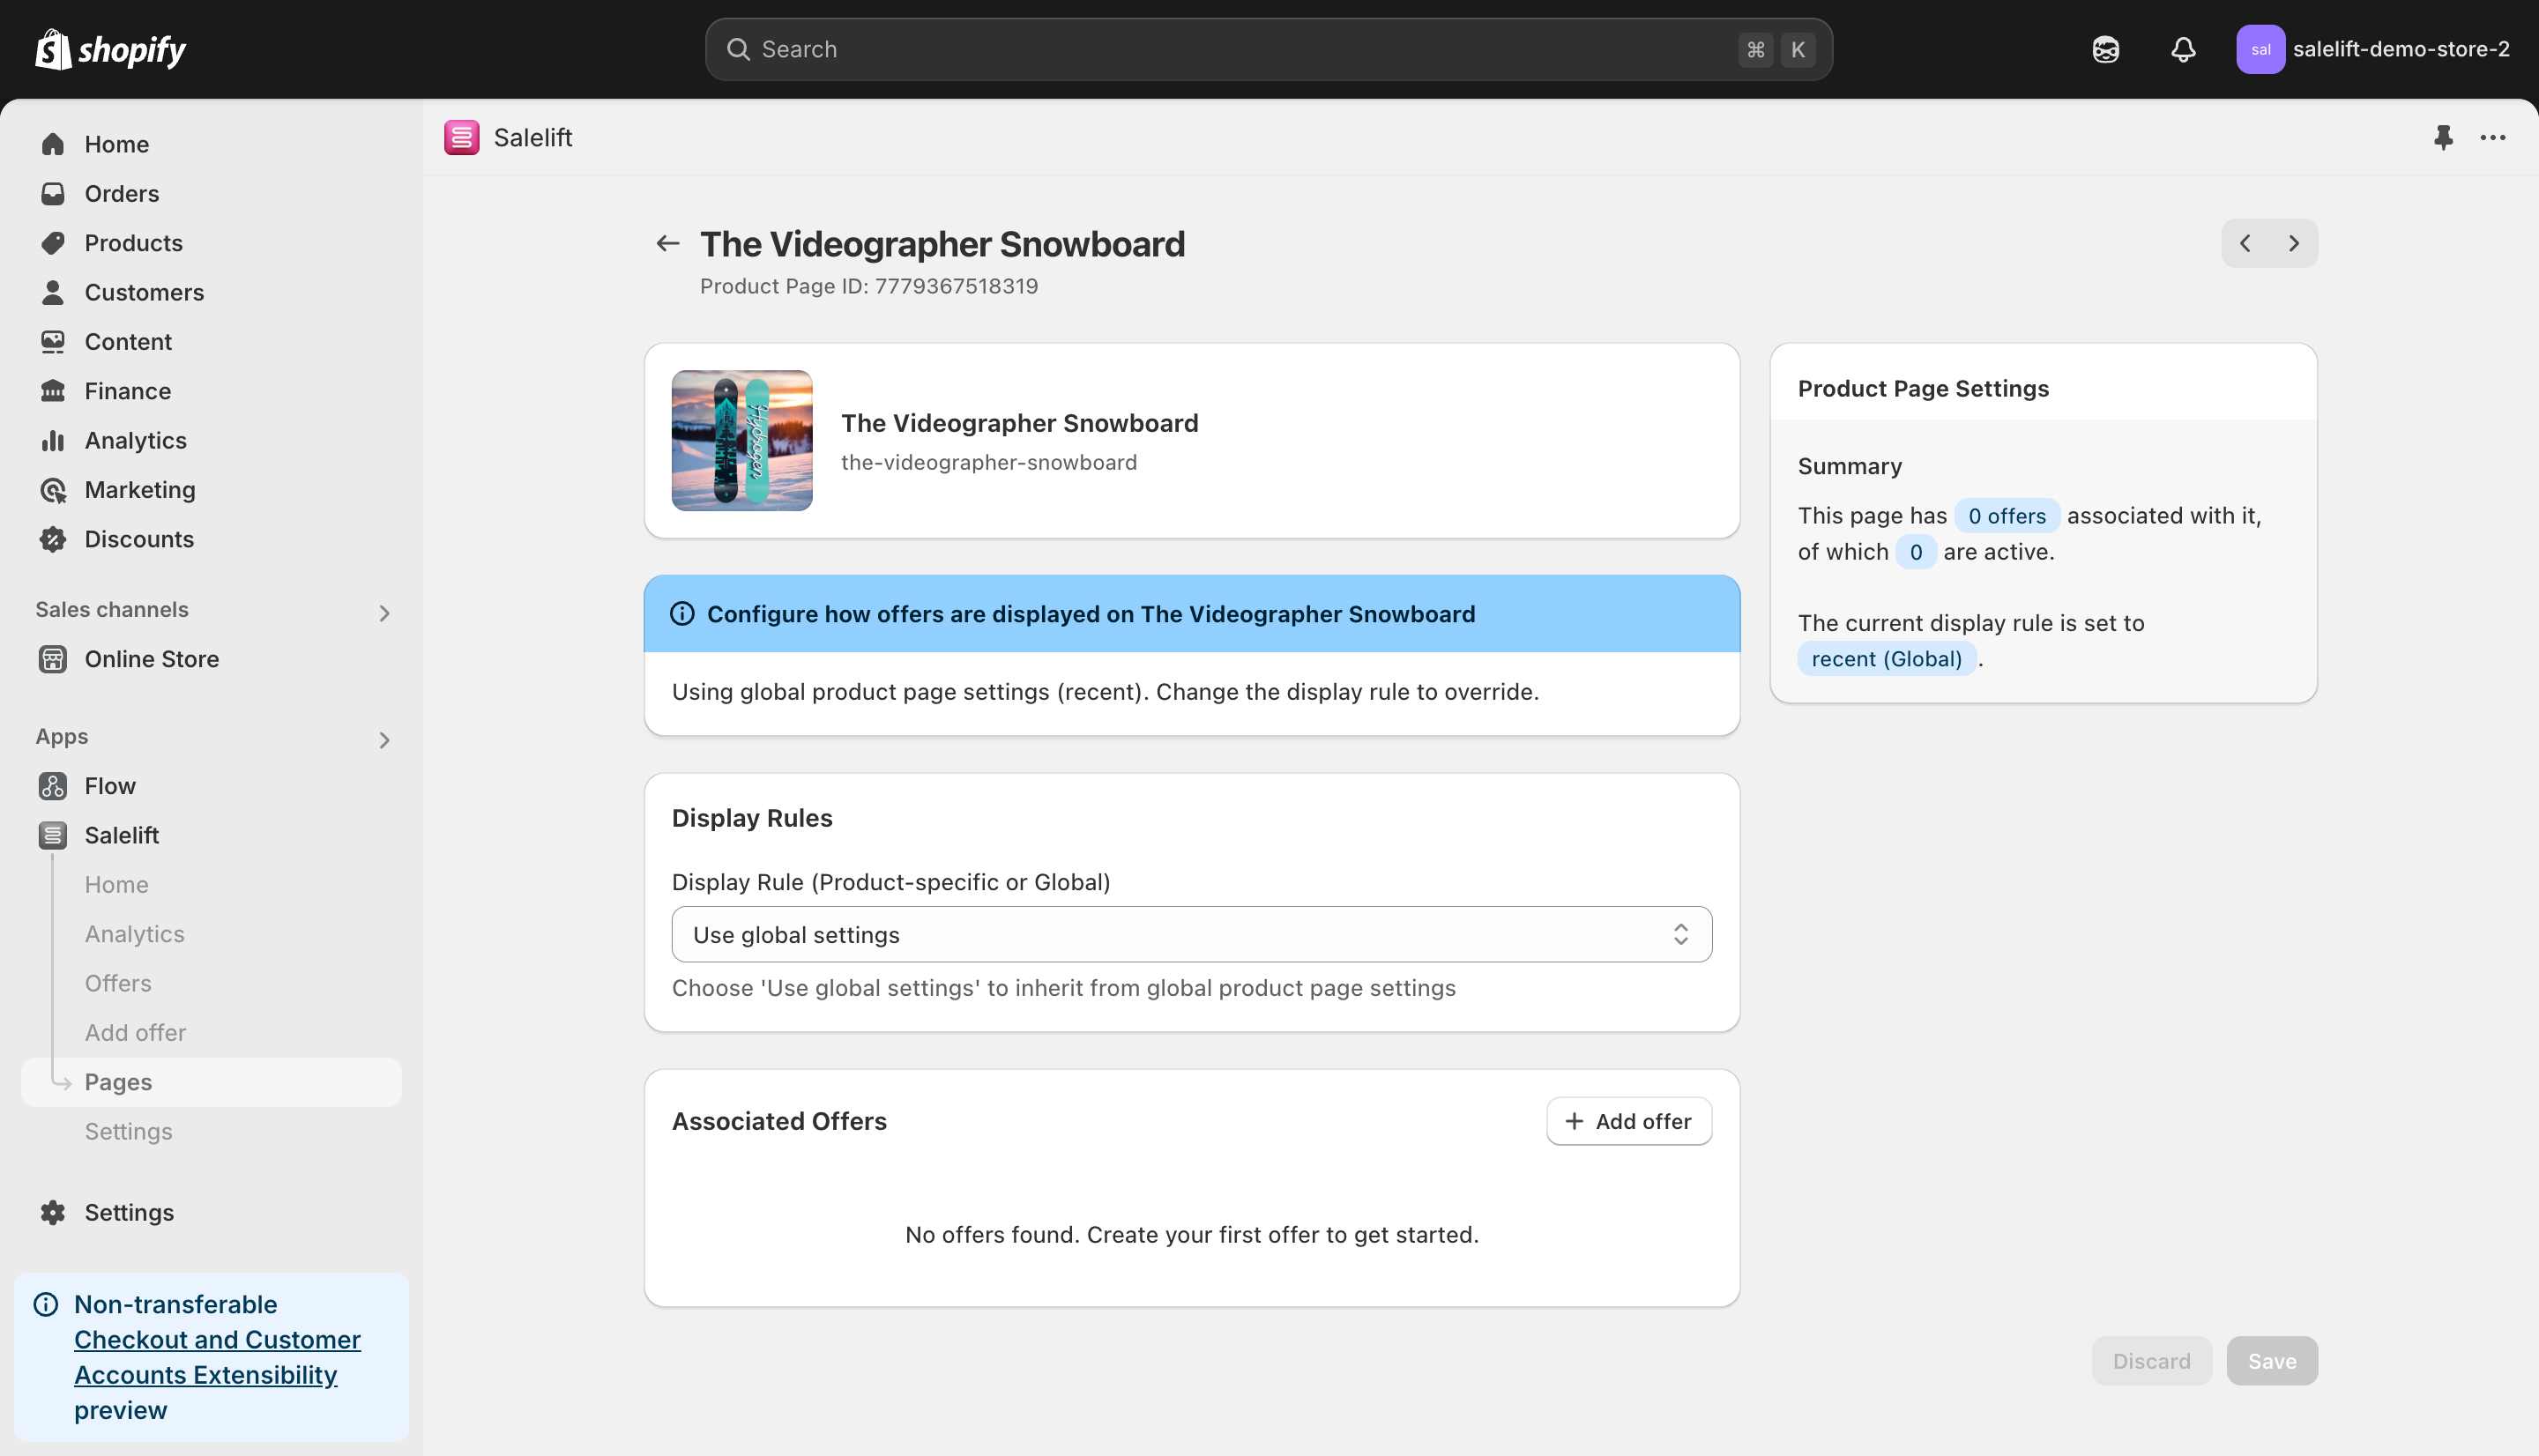Expand the Apps section
2539x1456 pixels.
tap(384, 740)
